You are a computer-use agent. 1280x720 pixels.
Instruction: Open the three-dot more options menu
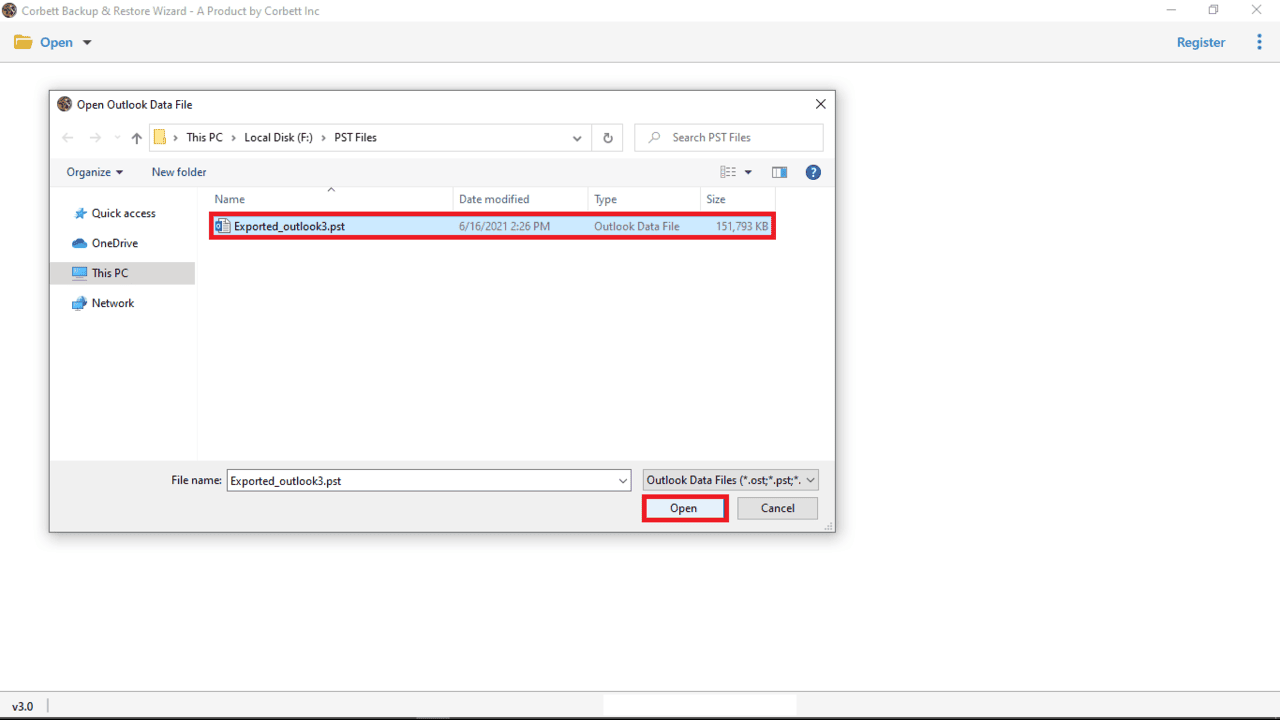pos(1259,42)
